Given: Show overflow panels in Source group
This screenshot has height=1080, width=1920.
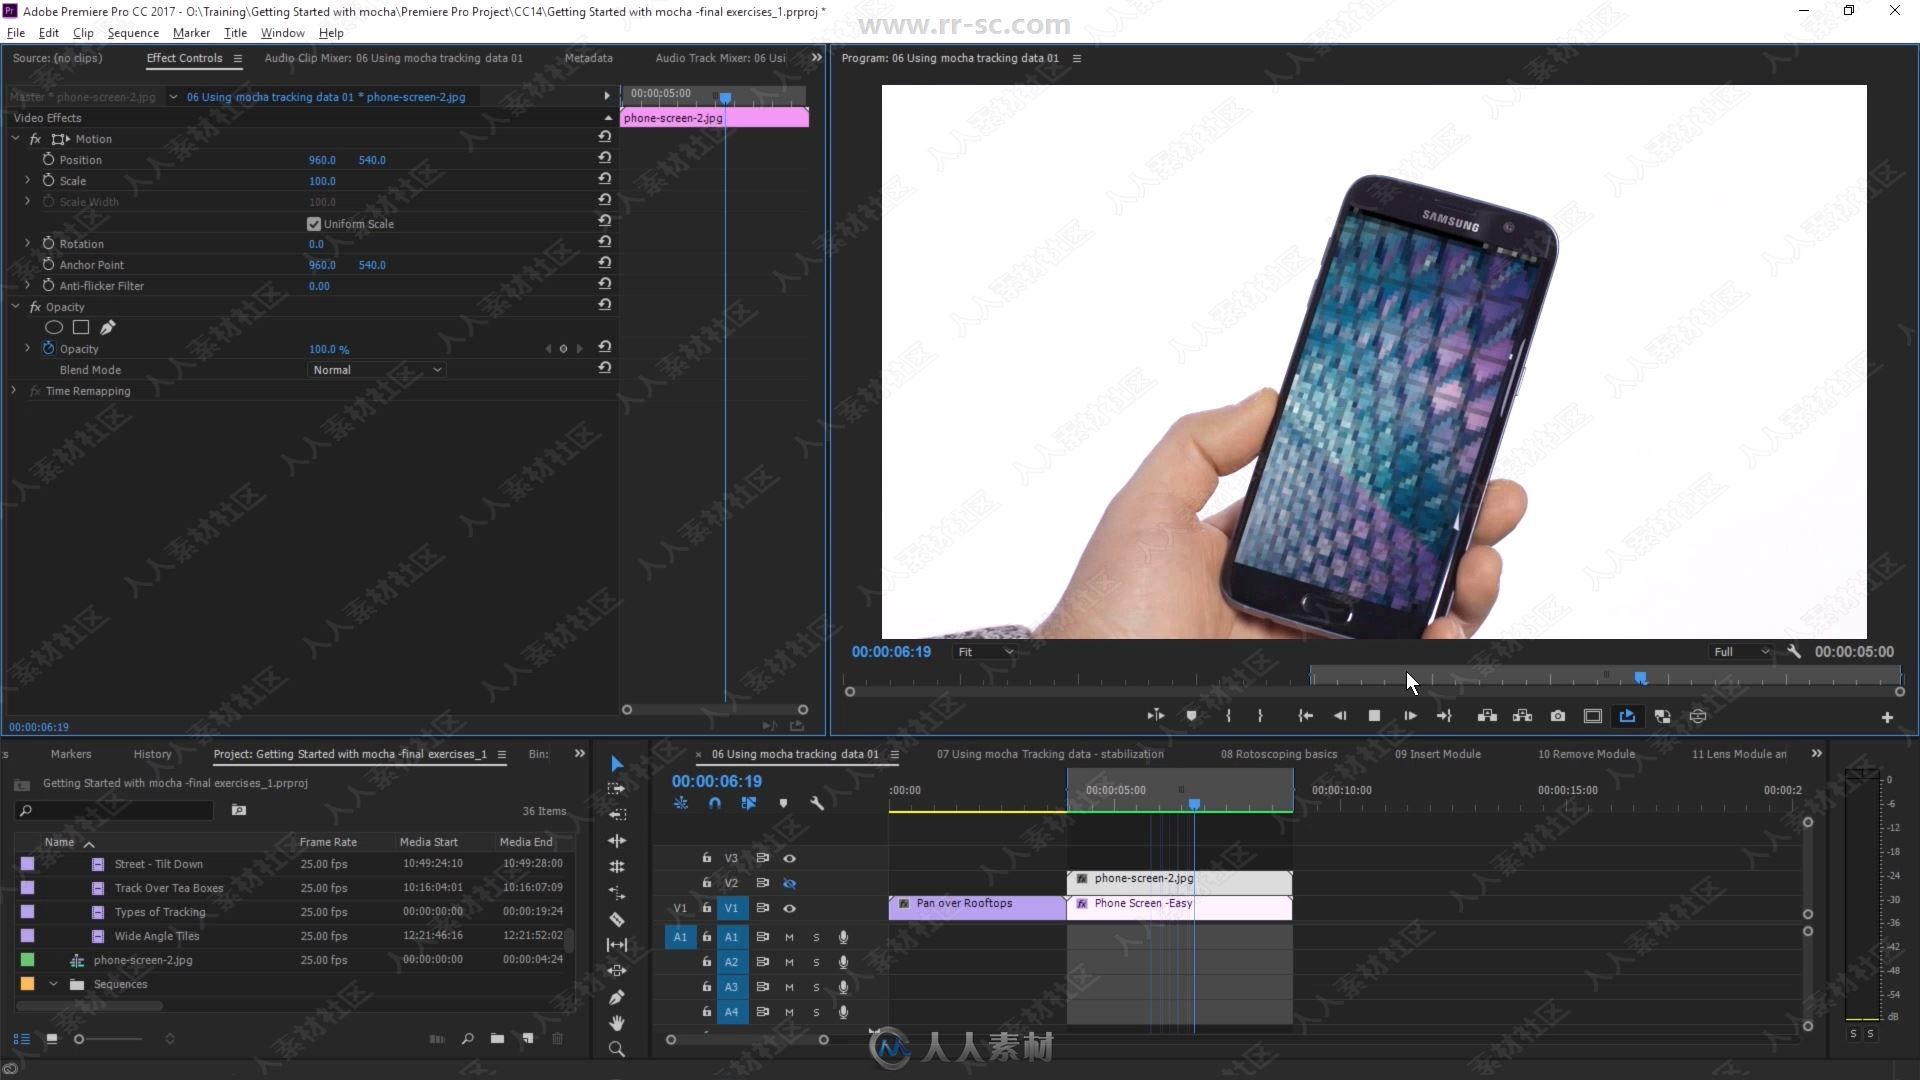Looking at the screenshot, I should pyautogui.click(x=816, y=58).
